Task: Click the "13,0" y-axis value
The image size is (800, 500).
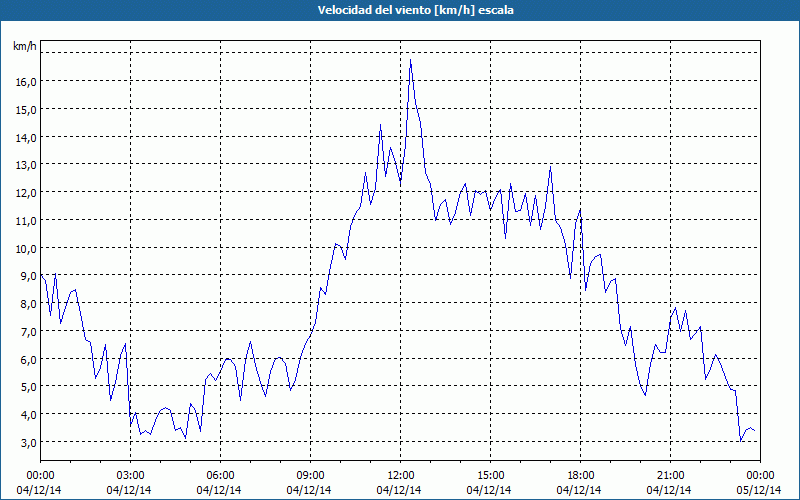Action: [x=24, y=165]
